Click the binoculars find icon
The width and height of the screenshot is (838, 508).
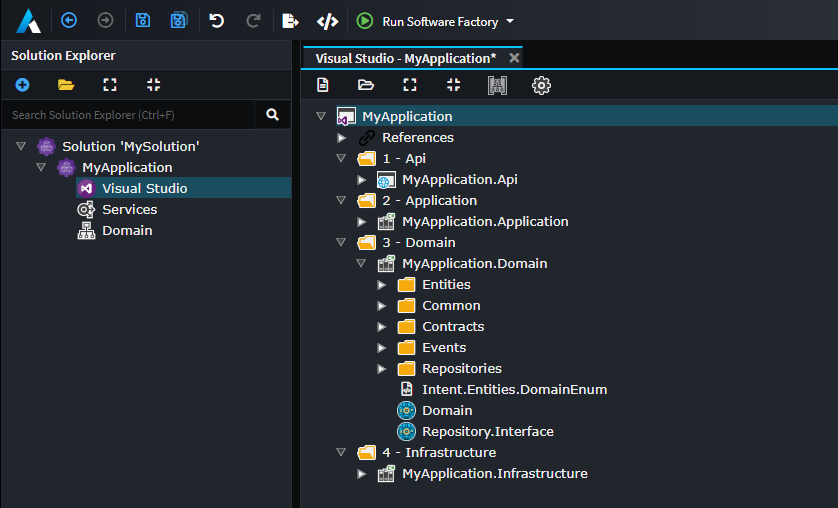(x=498, y=85)
